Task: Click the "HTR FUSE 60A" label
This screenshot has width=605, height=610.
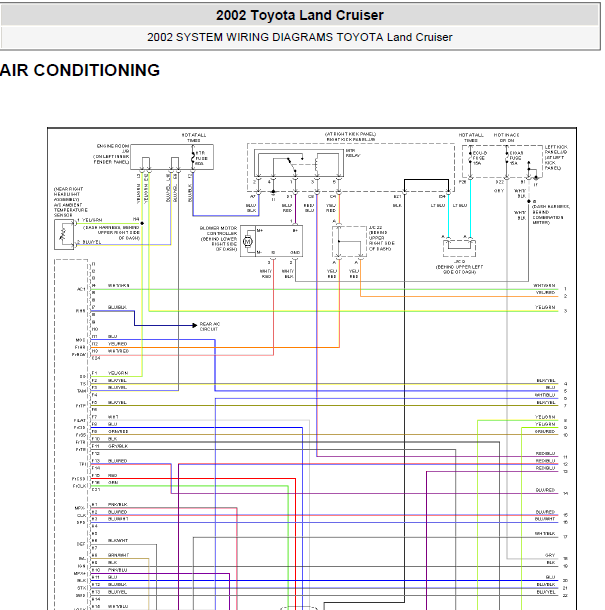Action: (x=202, y=158)
